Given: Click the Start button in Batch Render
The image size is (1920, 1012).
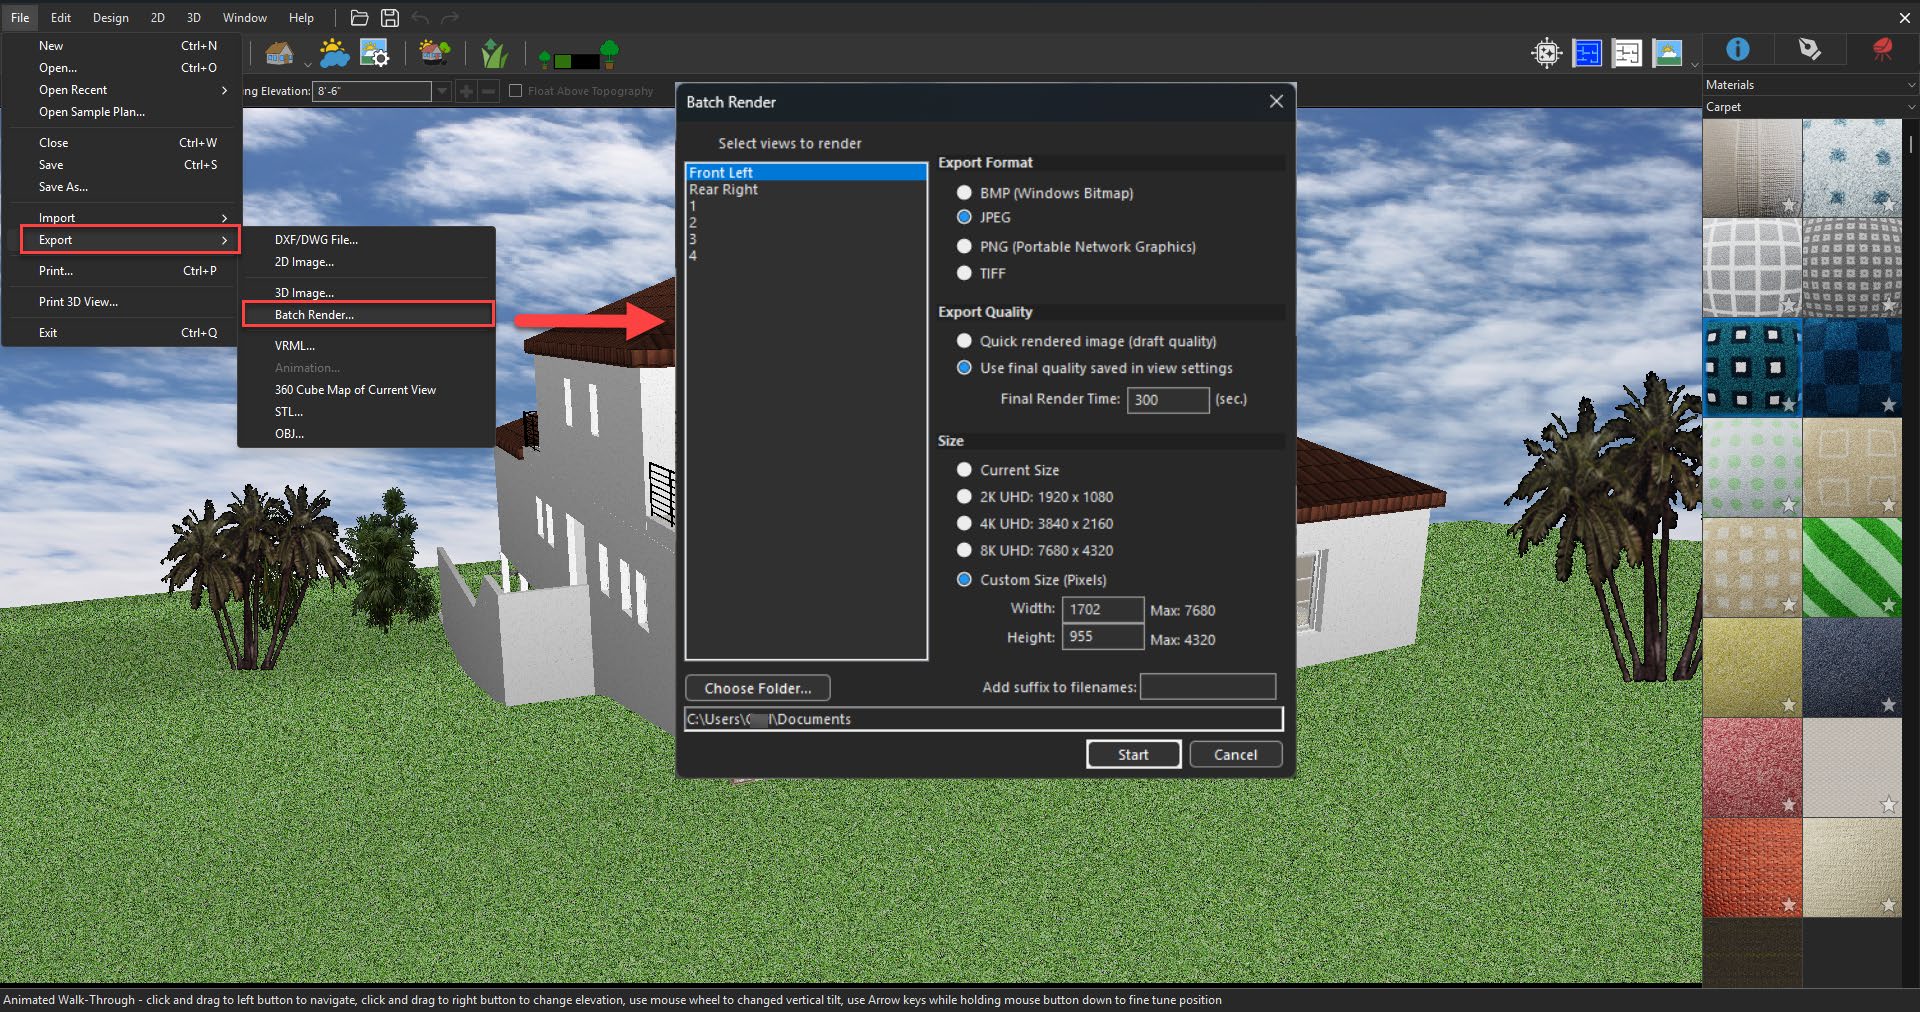Looking at the screenshot, I should [x=1133, y=754].
